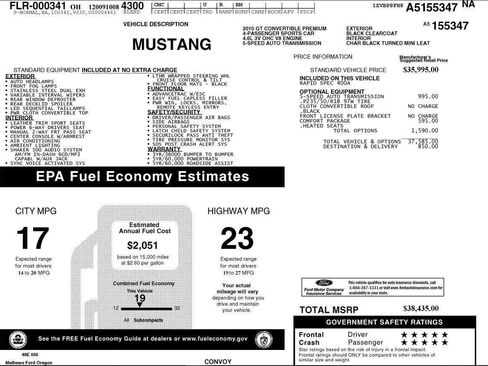Click 'INCLUDED AT NO EXTRA CHARGE' heading
488x366 pixels.
[129, 70]
